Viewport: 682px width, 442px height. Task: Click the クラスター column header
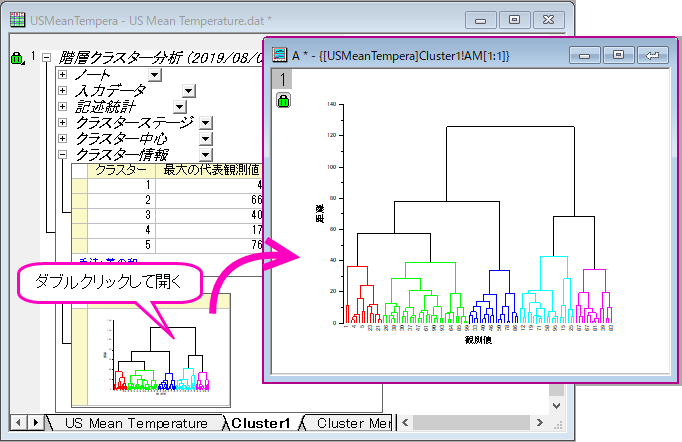click(121, 170)
